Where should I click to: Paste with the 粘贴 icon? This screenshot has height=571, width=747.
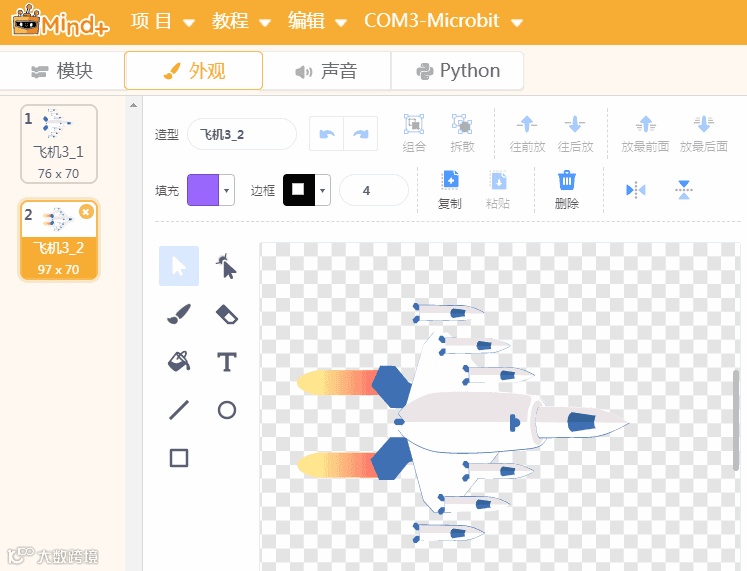498,190
